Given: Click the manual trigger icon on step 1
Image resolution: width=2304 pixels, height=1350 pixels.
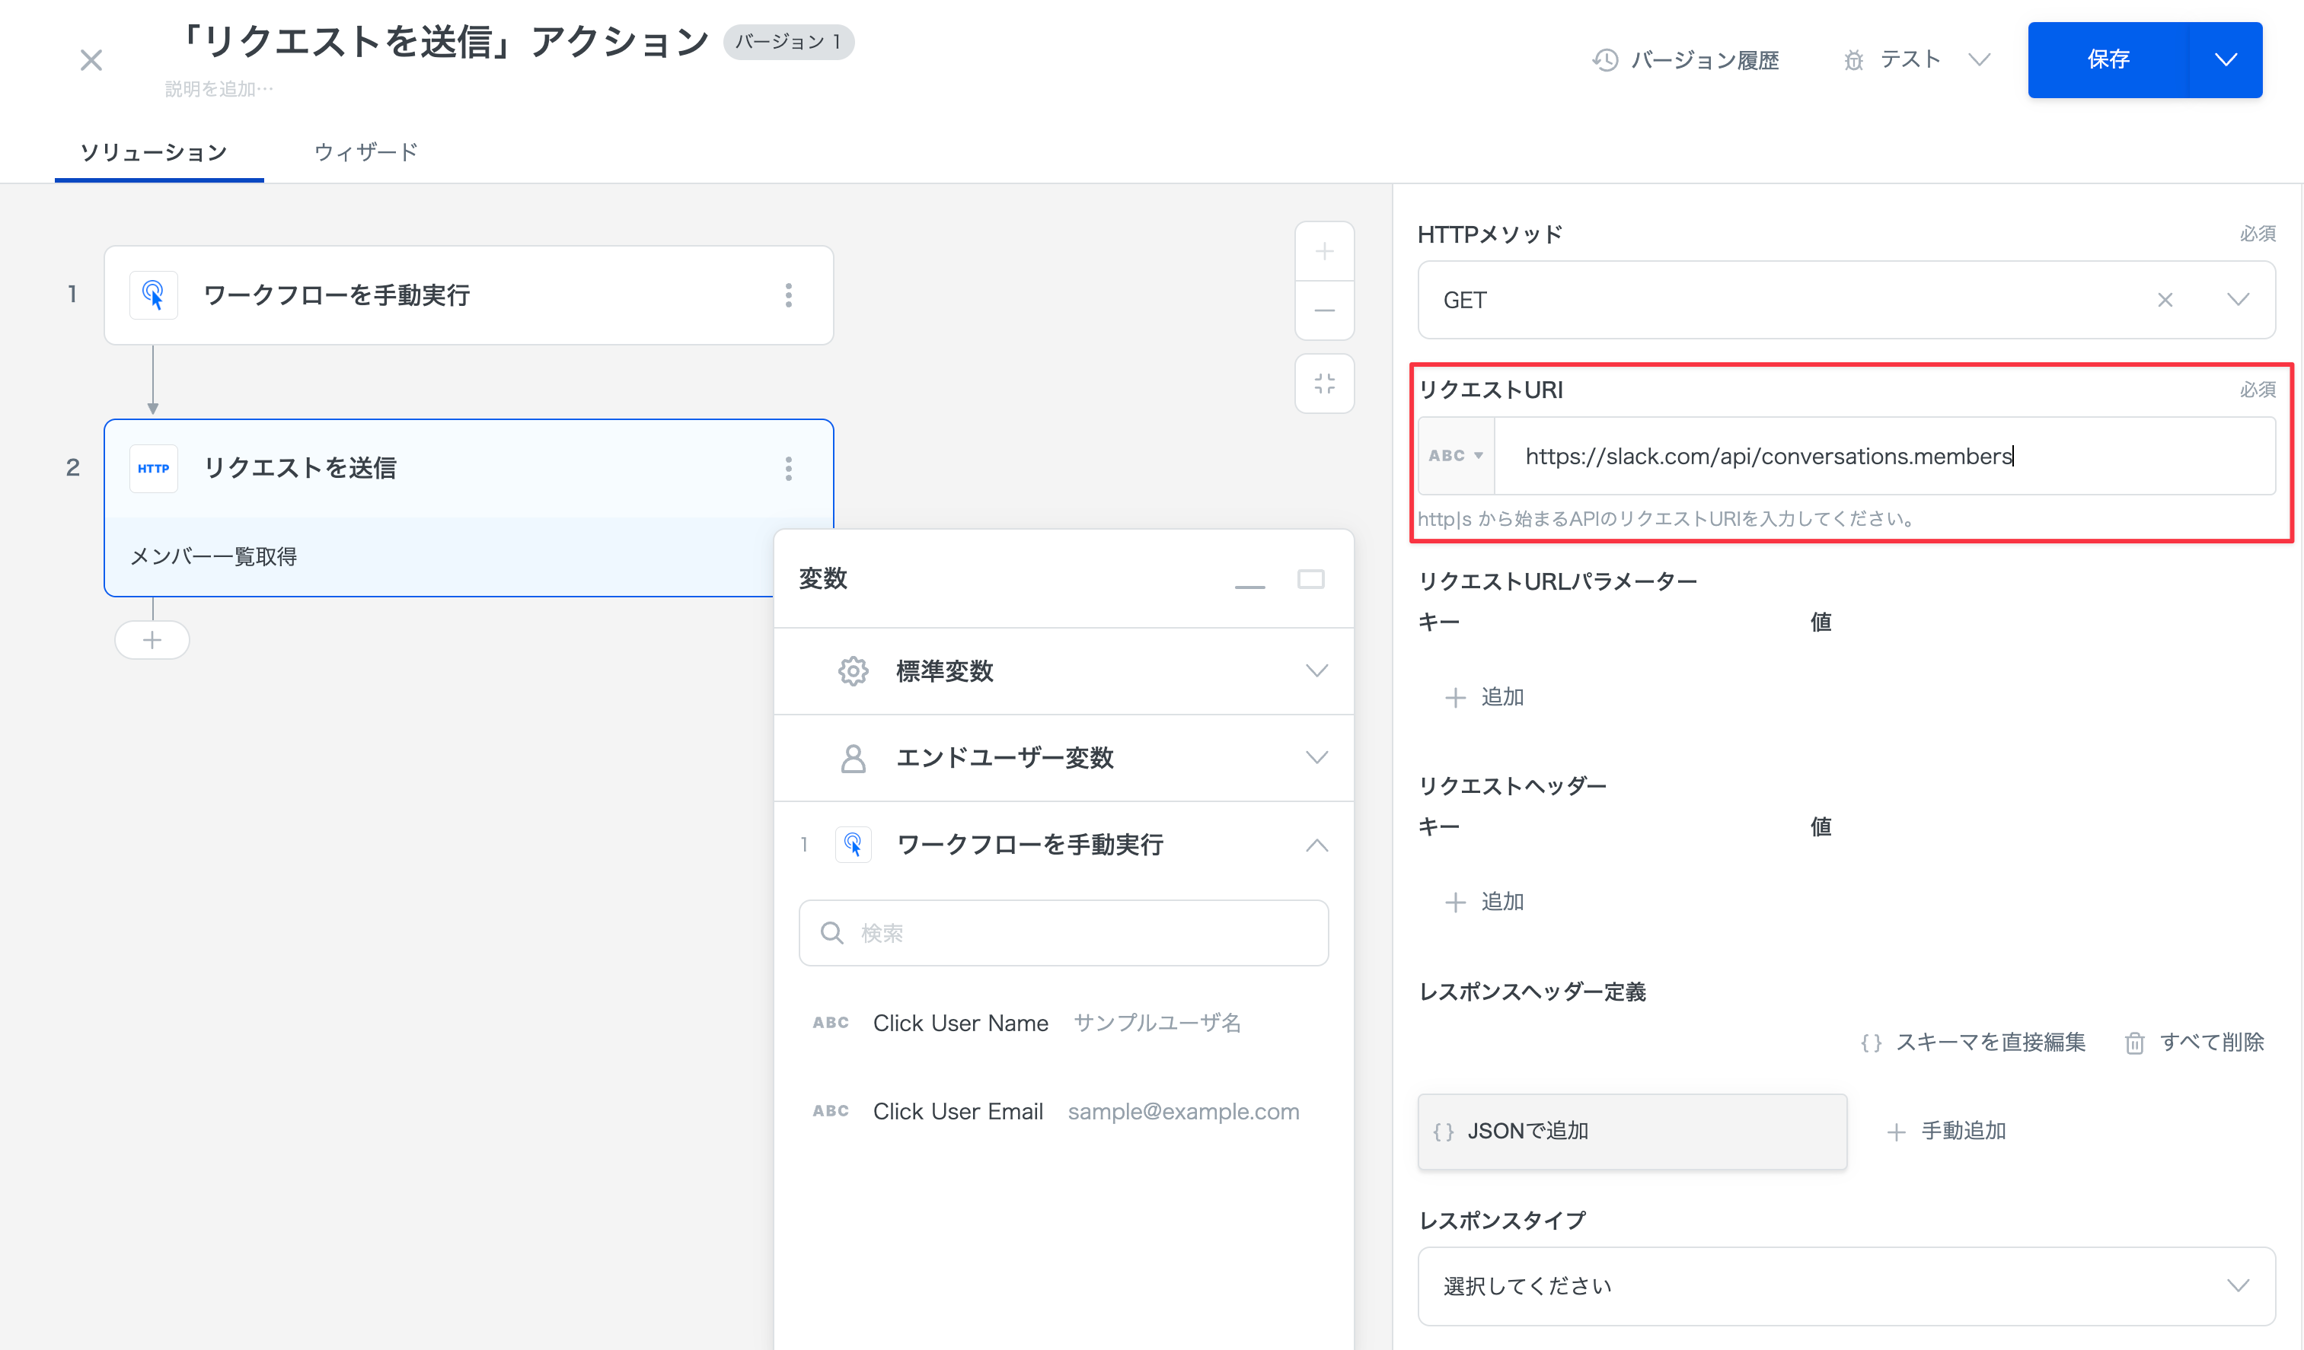Looking at the screenshot, I should 153,294.
